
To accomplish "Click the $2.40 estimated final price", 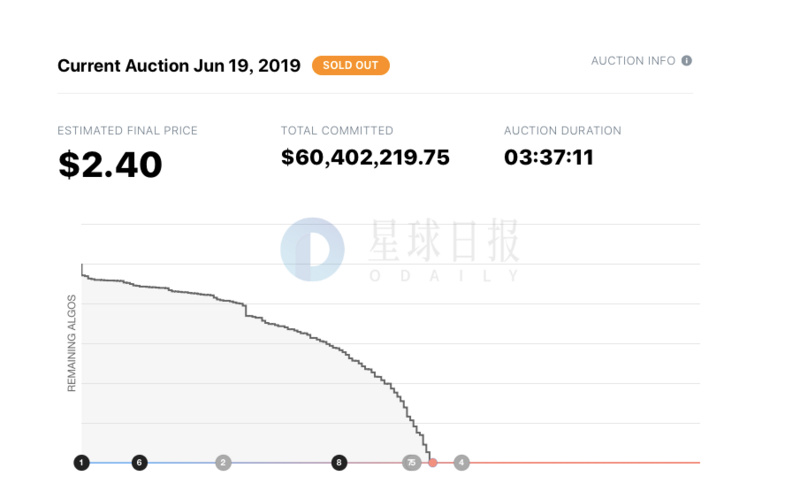I will point(110,164).
